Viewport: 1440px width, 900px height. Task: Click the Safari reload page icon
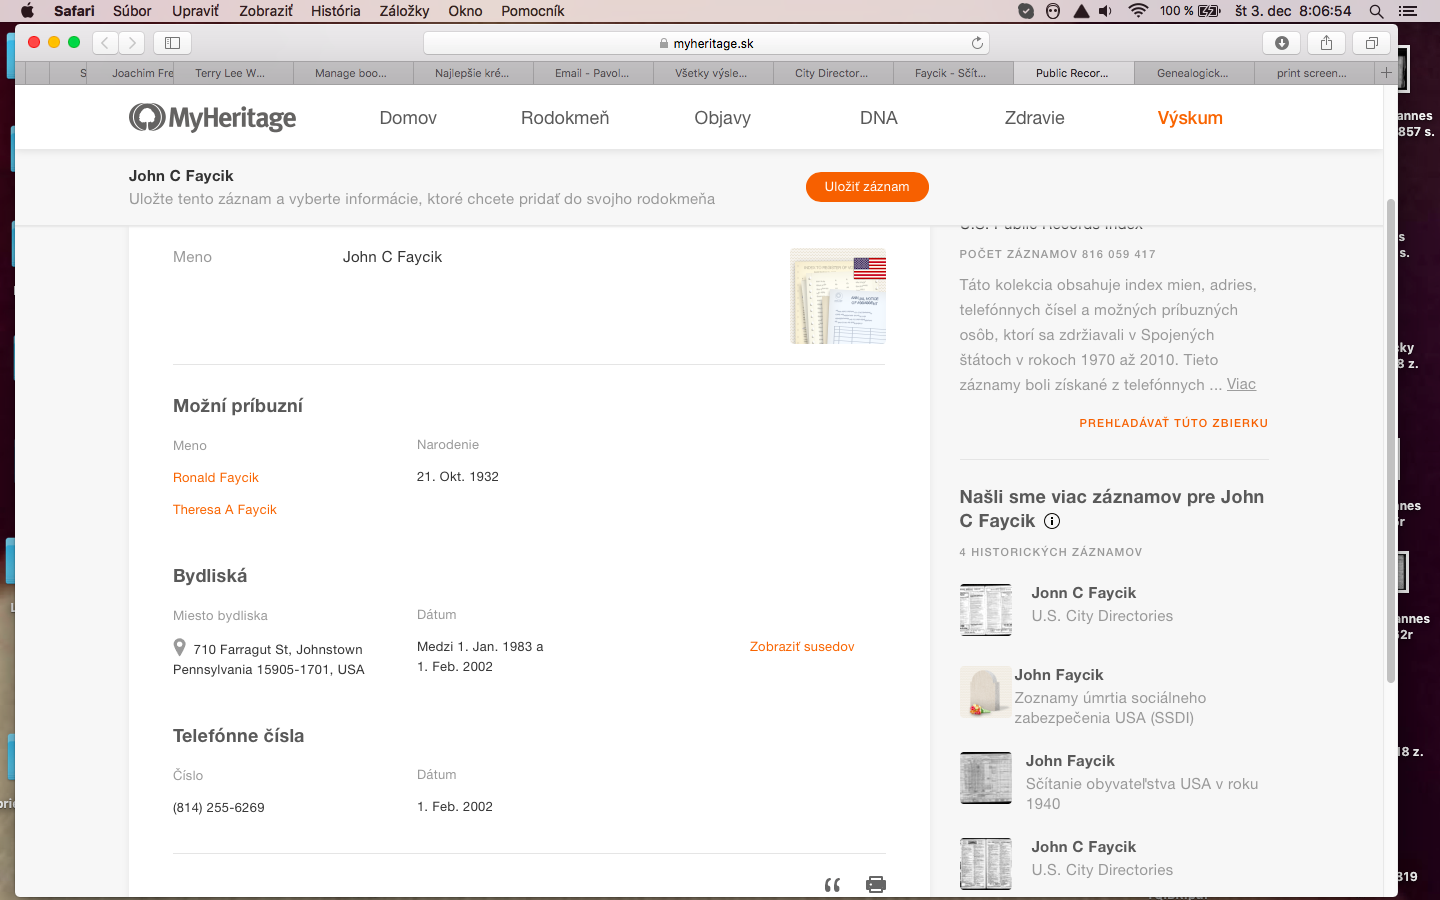pyautogui.click(x=977, y=43)
